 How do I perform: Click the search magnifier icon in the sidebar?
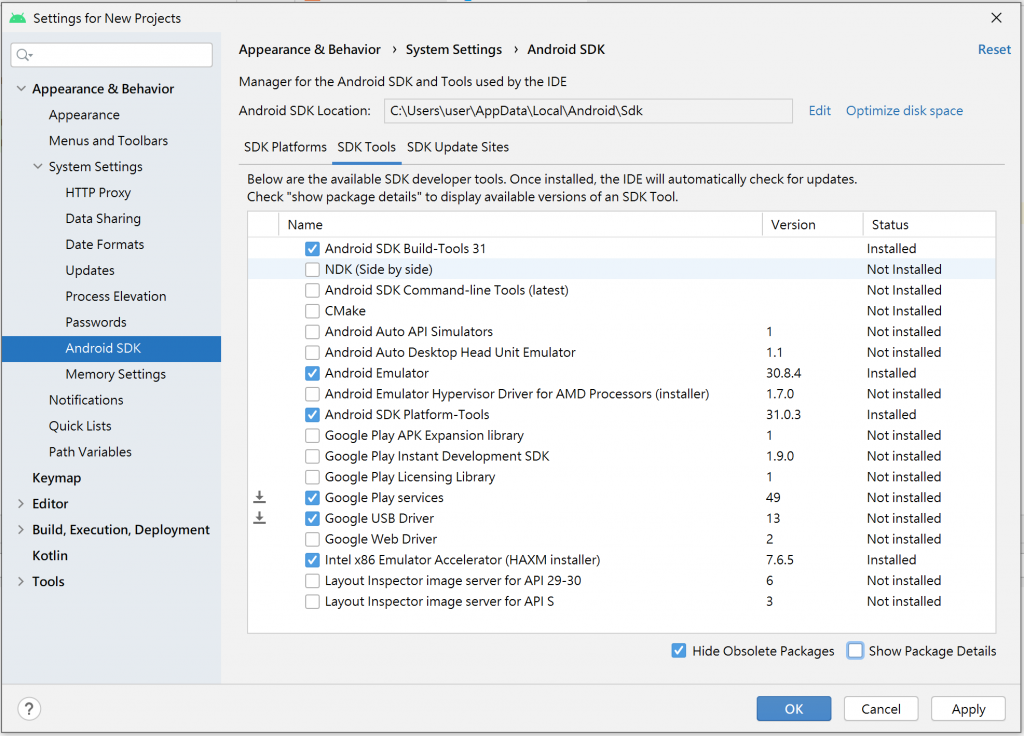[x=25, y=55]
